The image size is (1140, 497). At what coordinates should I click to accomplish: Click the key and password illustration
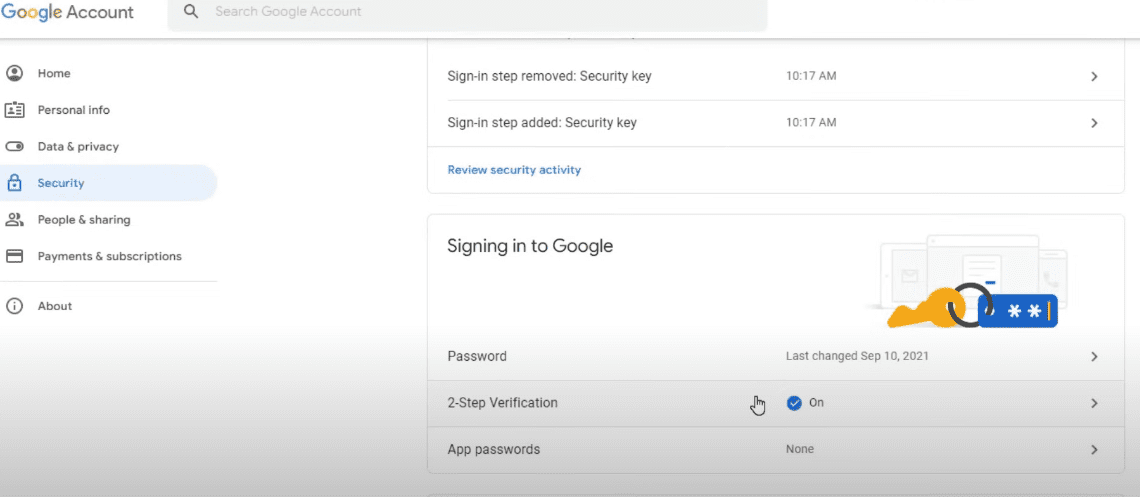[x=968, y=284]
